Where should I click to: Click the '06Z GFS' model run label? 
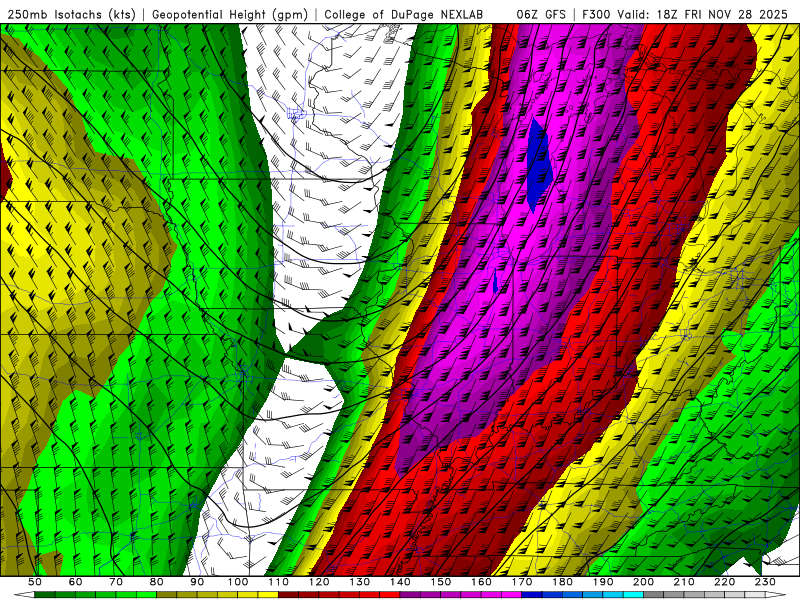pyautogui.click(x=541, y=15)
